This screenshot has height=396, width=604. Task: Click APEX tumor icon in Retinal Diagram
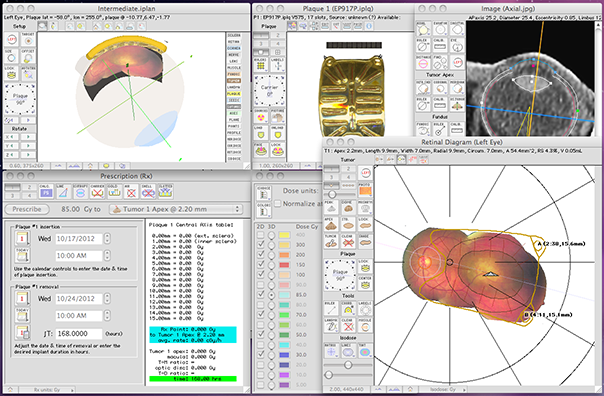pos(331,225)
